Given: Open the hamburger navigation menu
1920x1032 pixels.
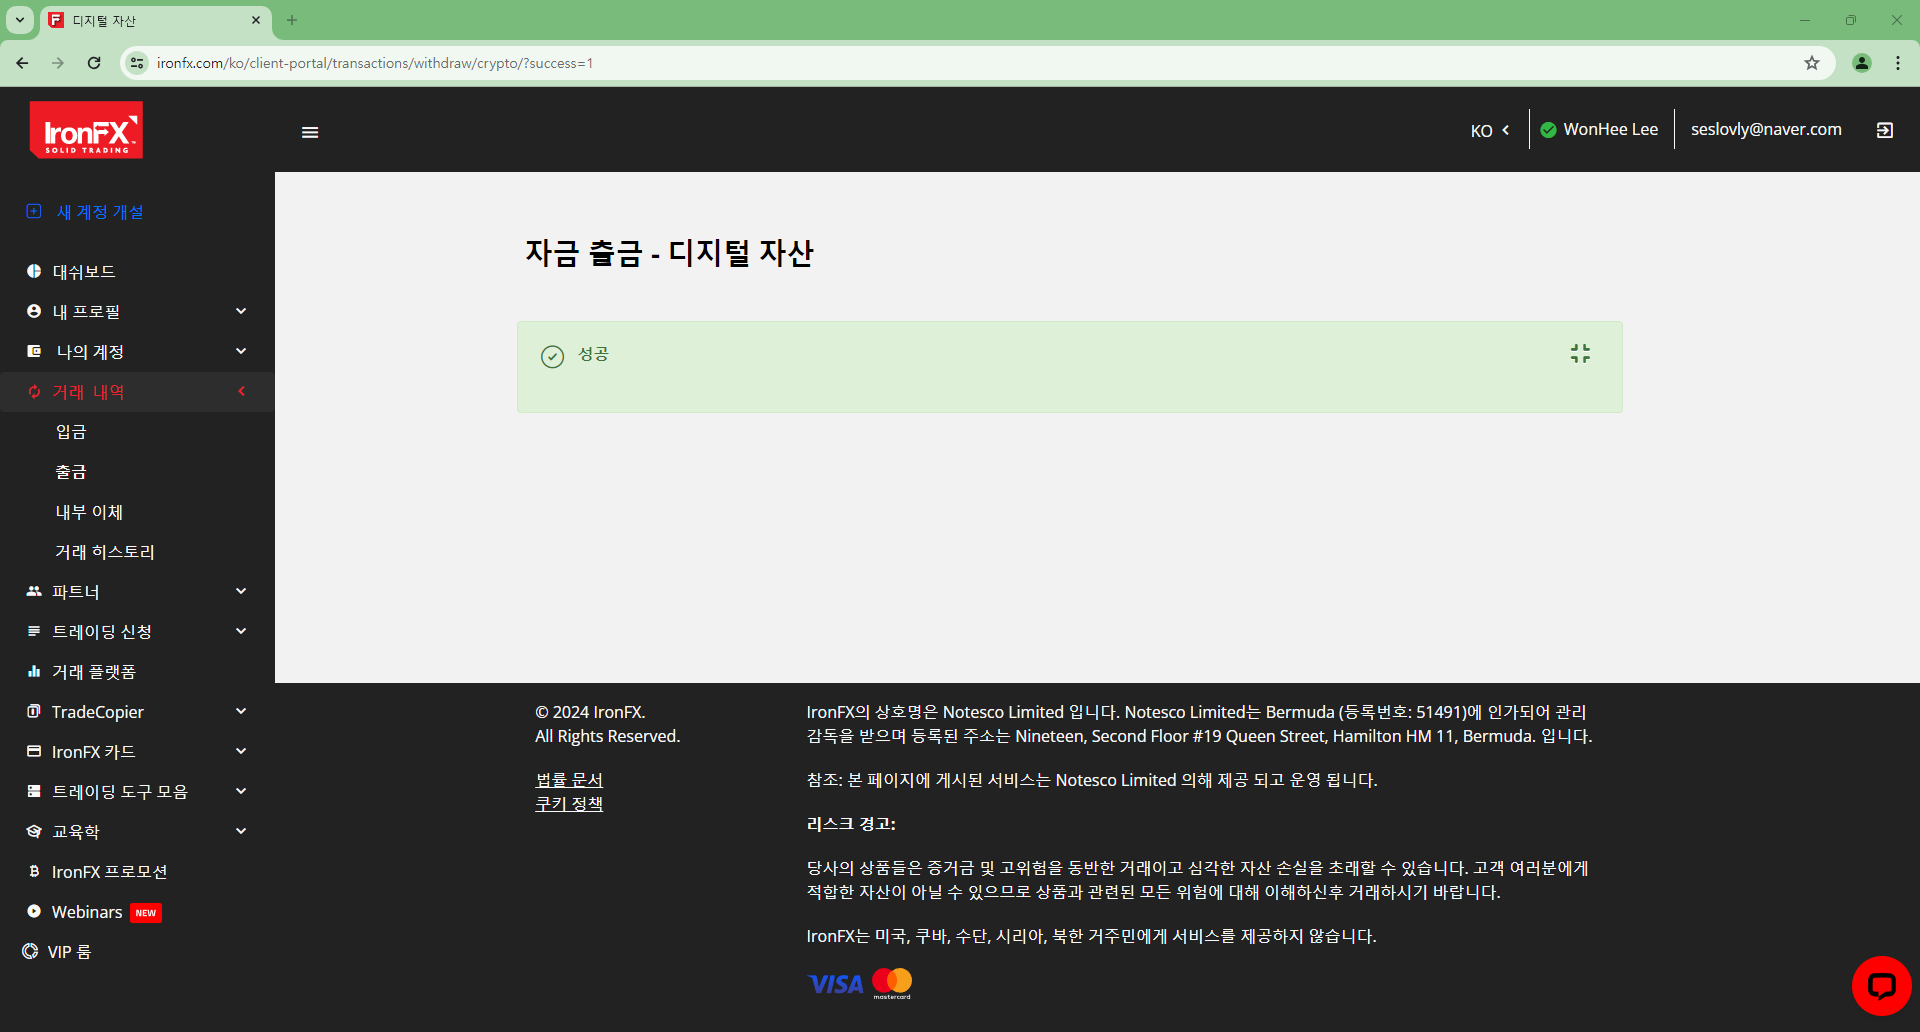Looking at the screenshot, I should [x=309, y=131].
